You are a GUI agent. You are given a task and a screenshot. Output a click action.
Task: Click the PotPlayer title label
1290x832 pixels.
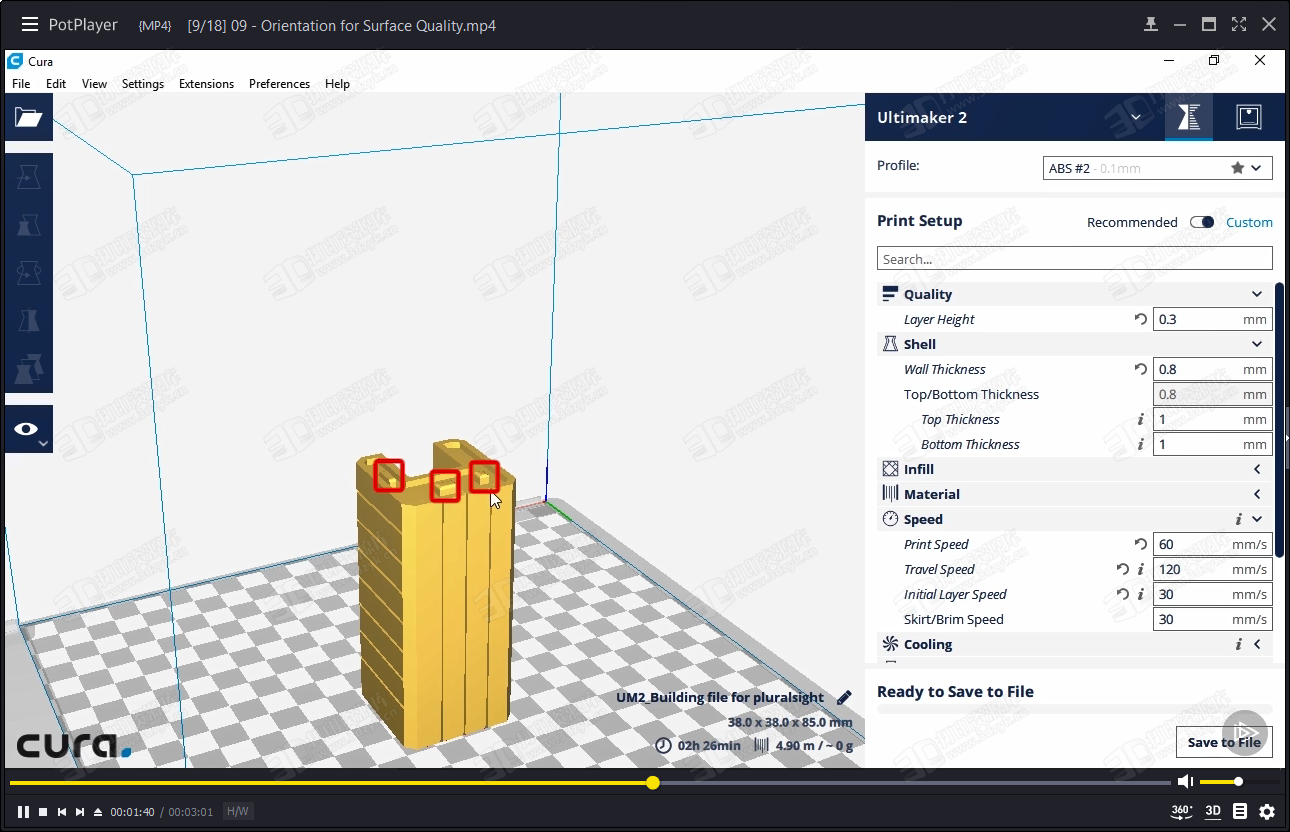[x=83, y=24]
